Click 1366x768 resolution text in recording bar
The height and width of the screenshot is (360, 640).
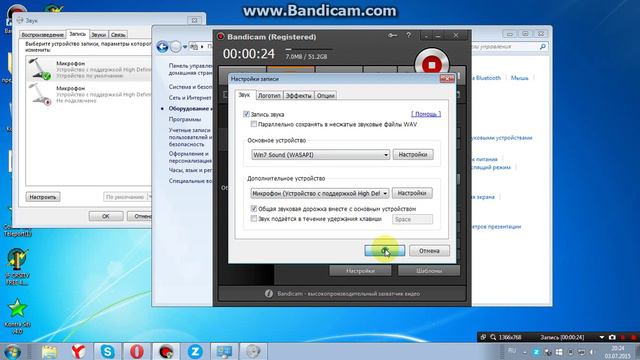pos(510,337)
